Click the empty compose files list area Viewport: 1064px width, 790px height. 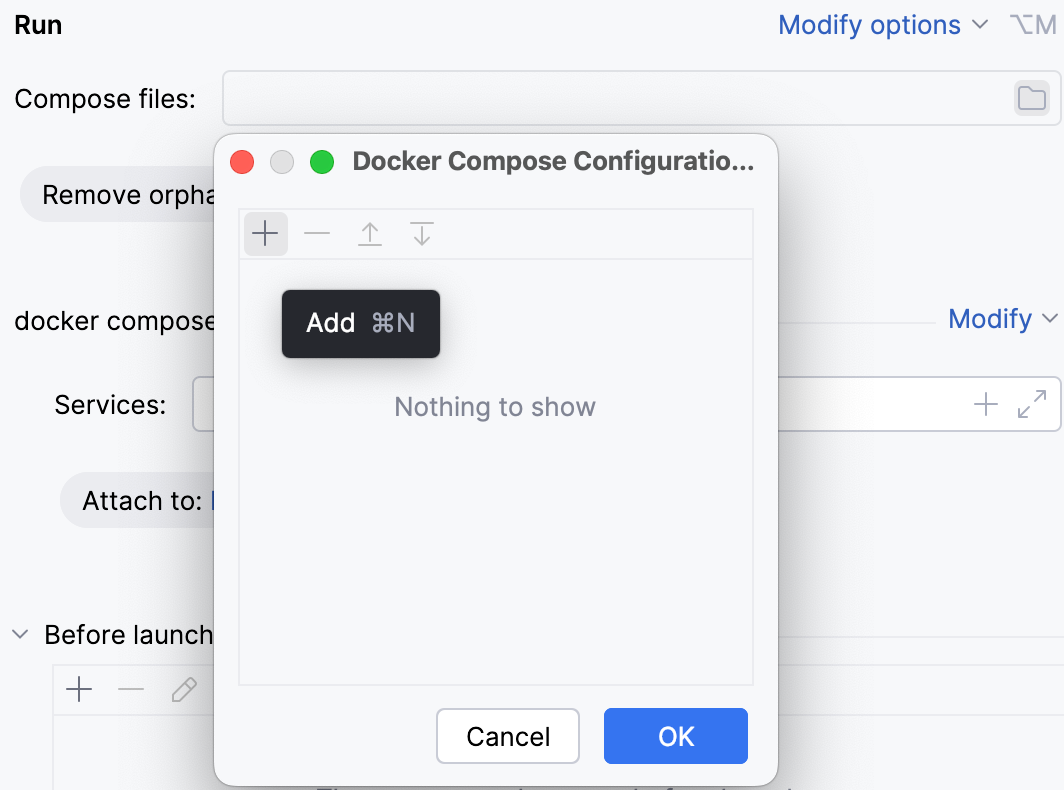tap(495, 500)
